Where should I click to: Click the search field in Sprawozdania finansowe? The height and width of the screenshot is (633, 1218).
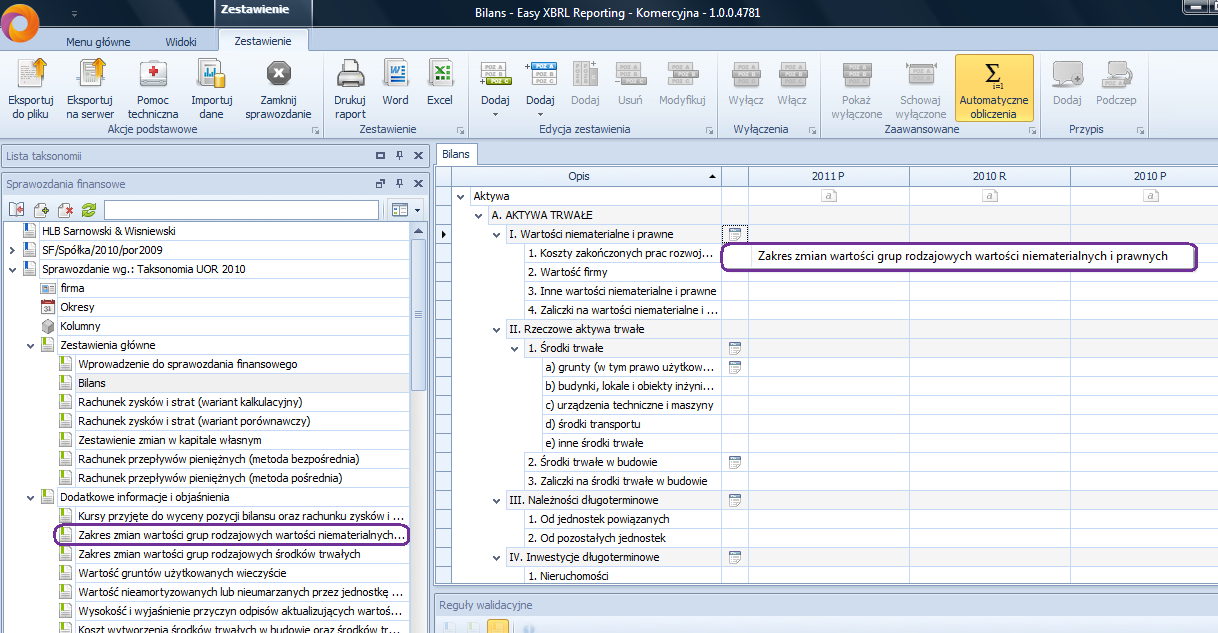click(x=242, y=210)
